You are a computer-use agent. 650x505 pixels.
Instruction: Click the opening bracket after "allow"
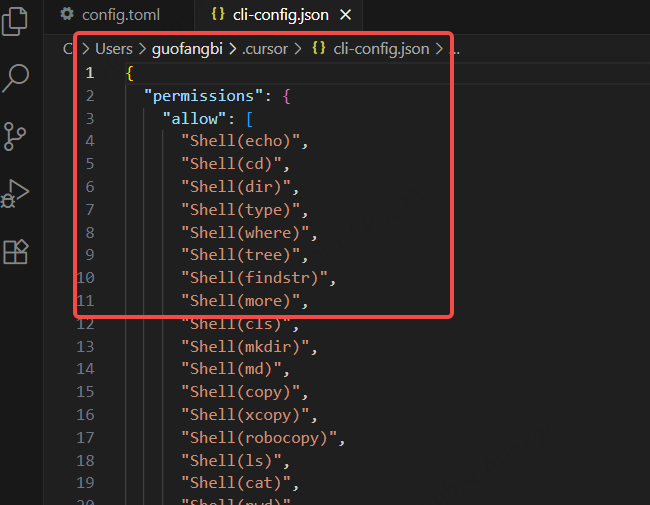[249, 119]
